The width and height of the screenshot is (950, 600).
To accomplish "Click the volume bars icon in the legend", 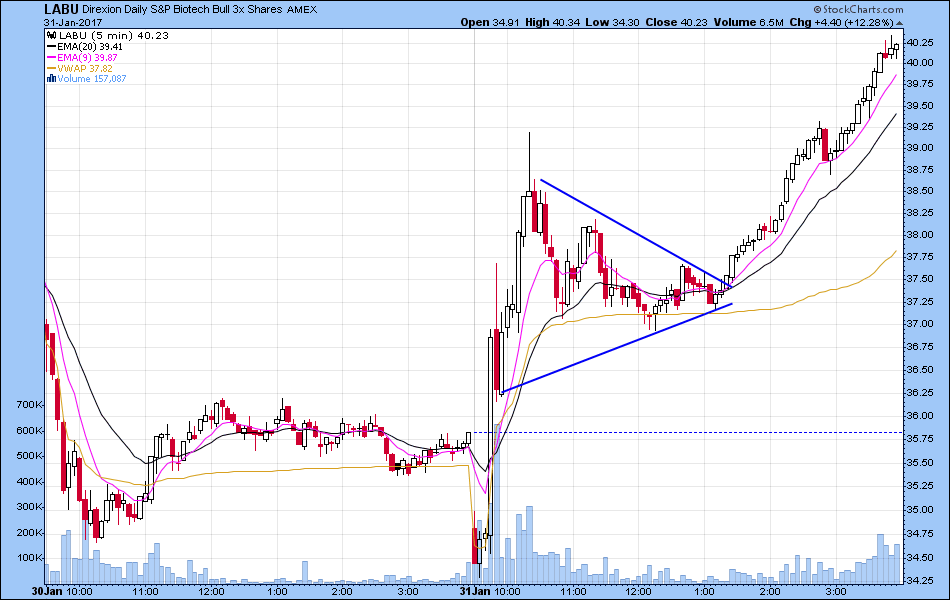I will (51, 79).
